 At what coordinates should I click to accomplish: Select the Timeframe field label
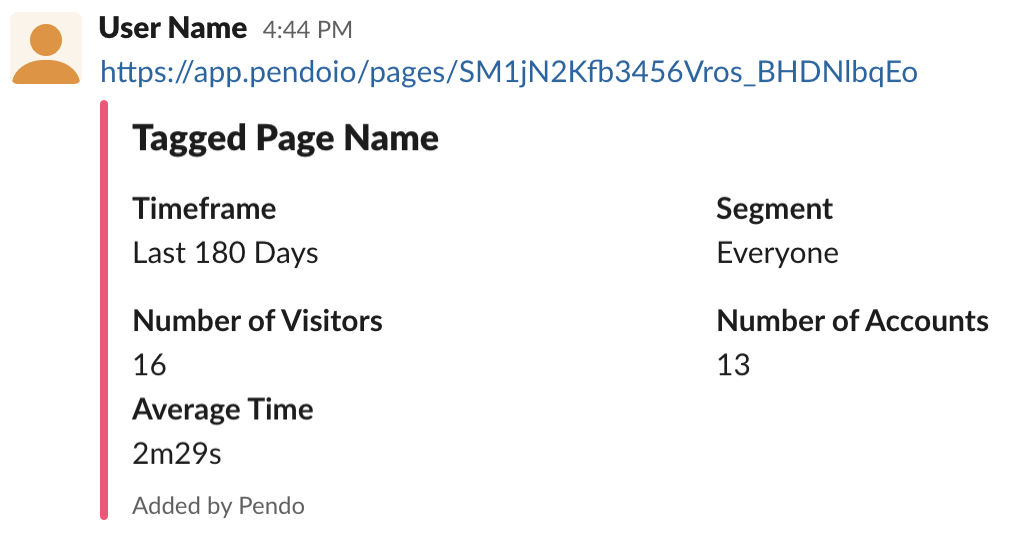coord(204,209)
